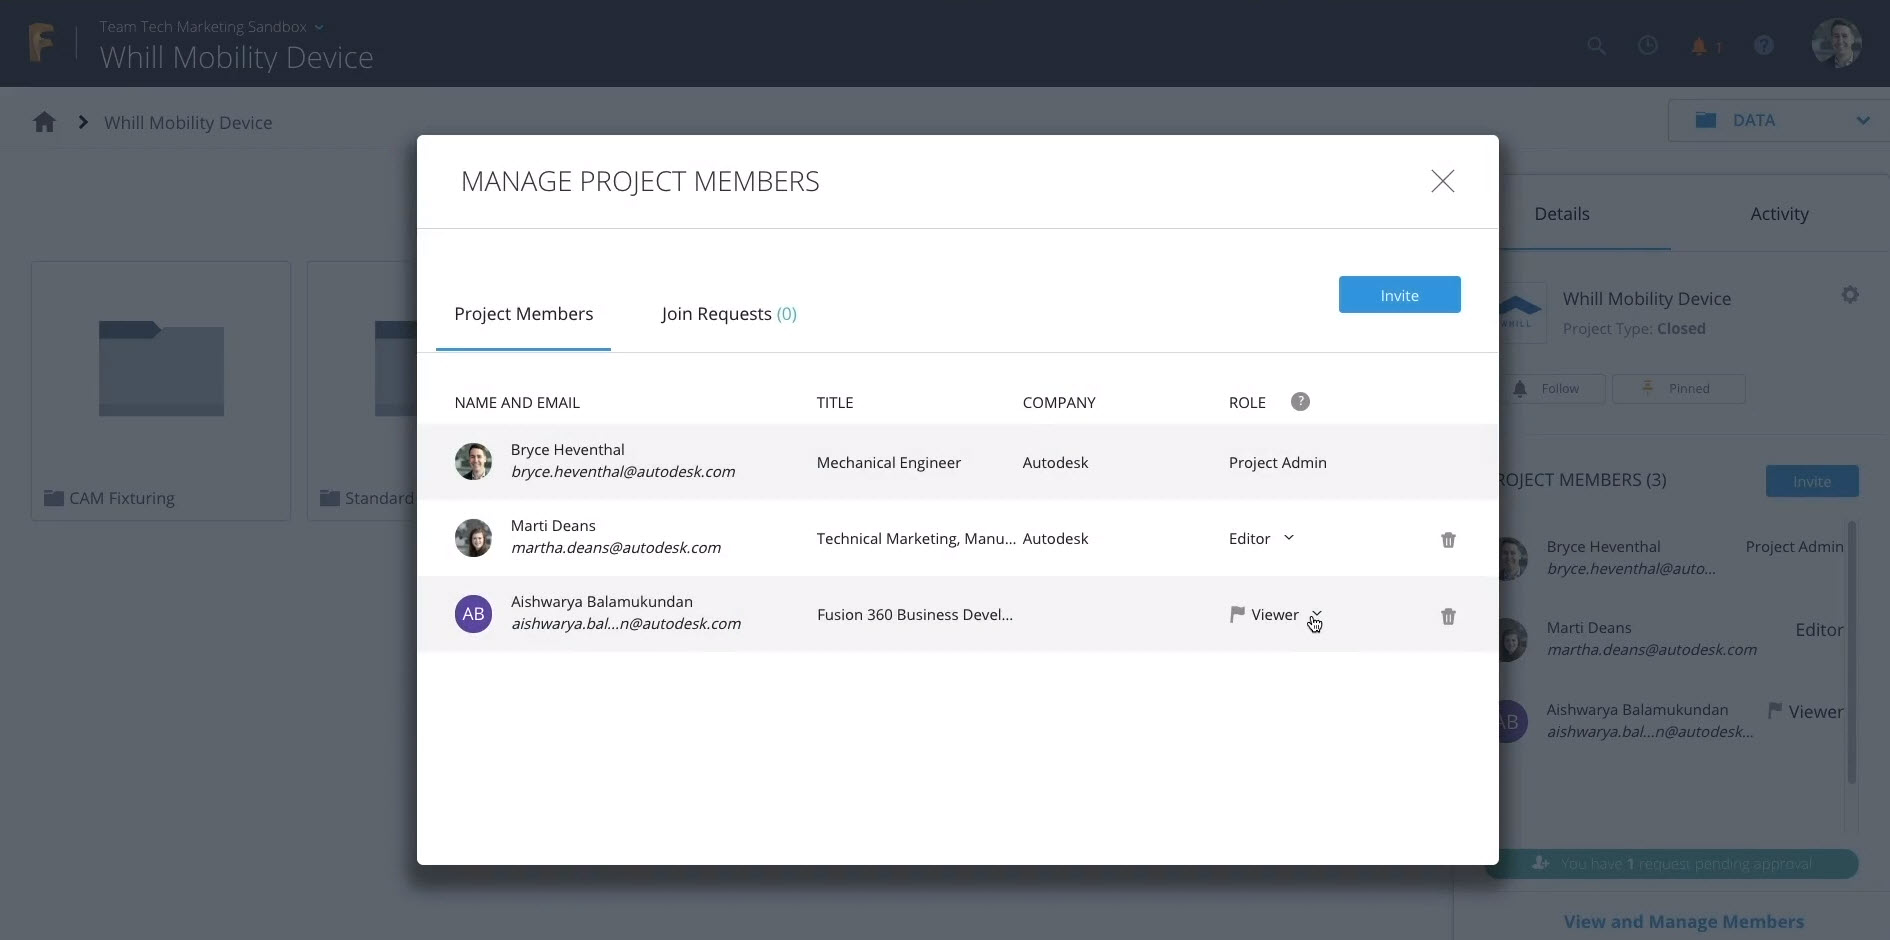Click the NAME AND EMAIL column header
This screenshot has width=1890, height=940.
pos(517,402)
